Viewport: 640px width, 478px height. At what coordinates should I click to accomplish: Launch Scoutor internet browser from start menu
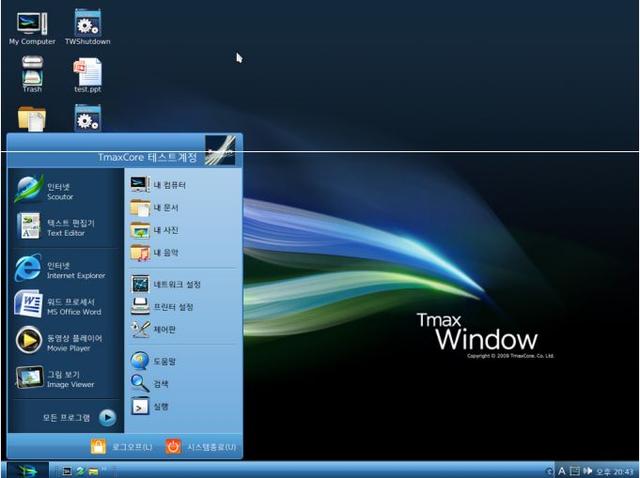pyautogui.click(x=60, y=190)
